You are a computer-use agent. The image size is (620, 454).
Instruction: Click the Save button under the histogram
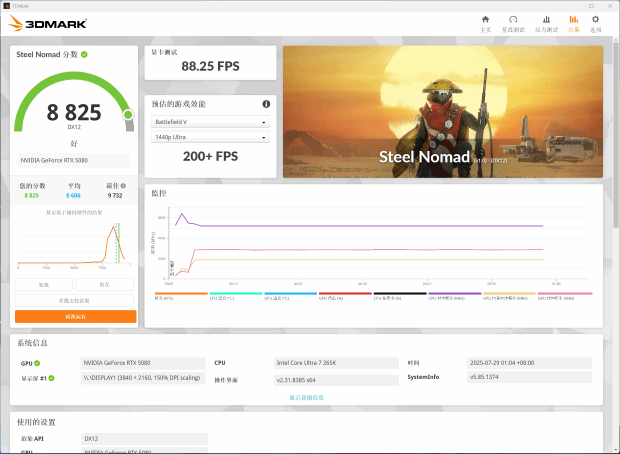tap(104, 284)
